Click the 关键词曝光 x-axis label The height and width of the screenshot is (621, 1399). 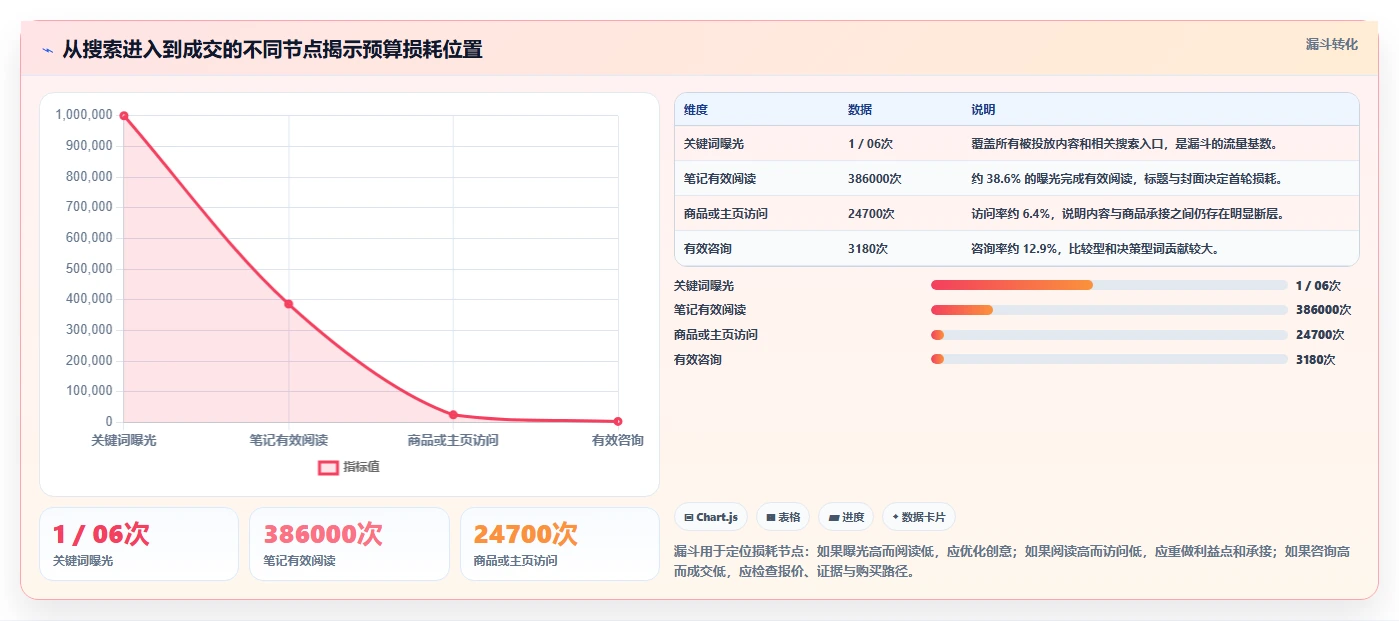pyautogui.click(x=124, y=440)
